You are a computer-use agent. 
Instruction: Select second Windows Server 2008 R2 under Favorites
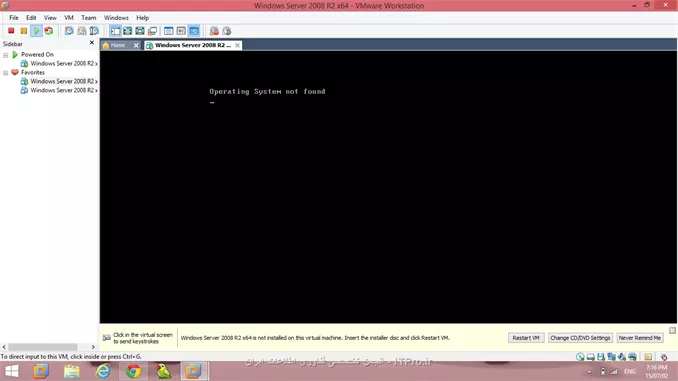click(x=63, y=90)
